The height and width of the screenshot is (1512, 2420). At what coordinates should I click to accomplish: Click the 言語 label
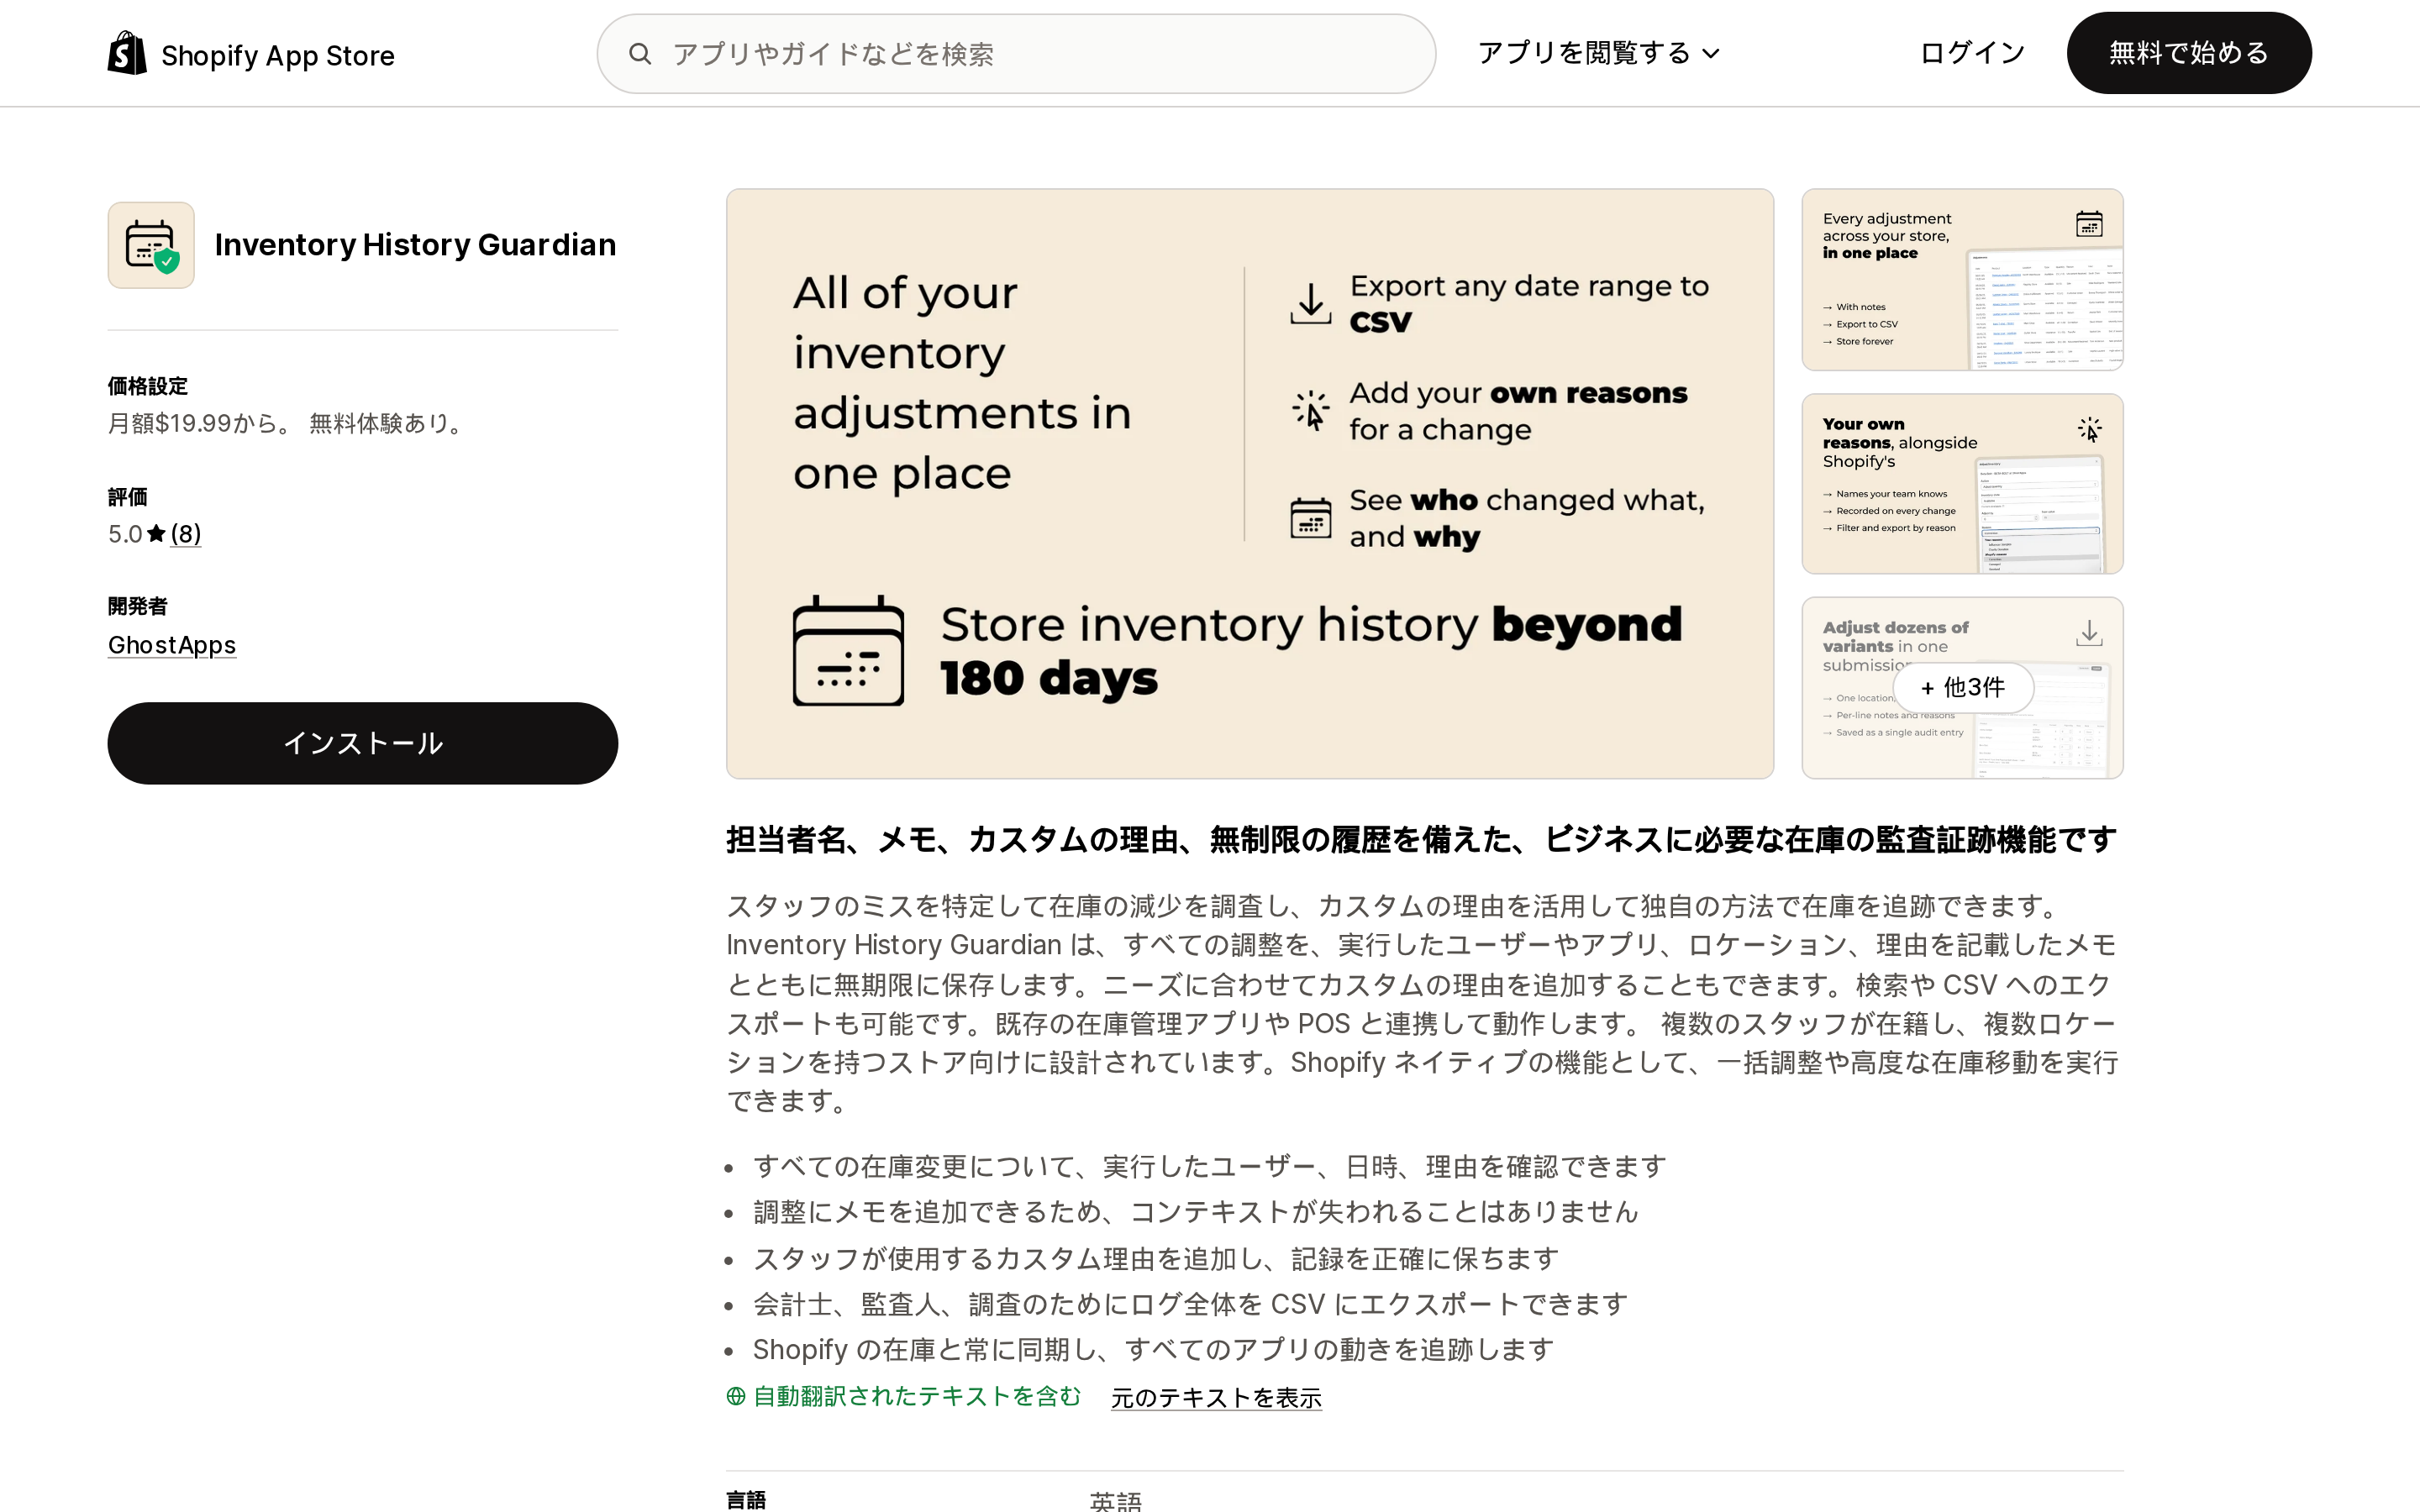[746, 1500]
